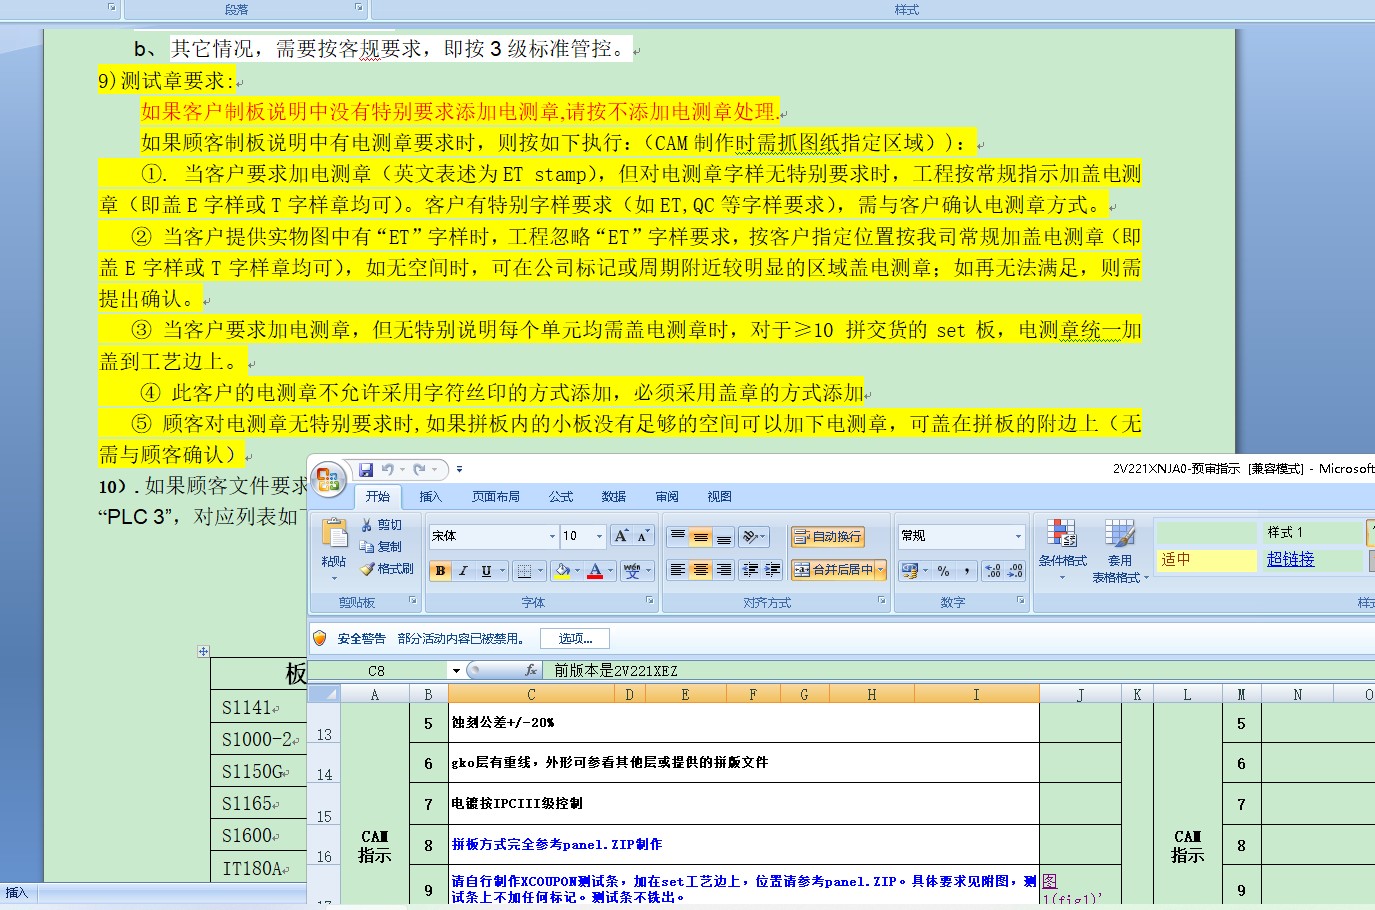
Task: Click the table move handle in Word
Action: 203,651
